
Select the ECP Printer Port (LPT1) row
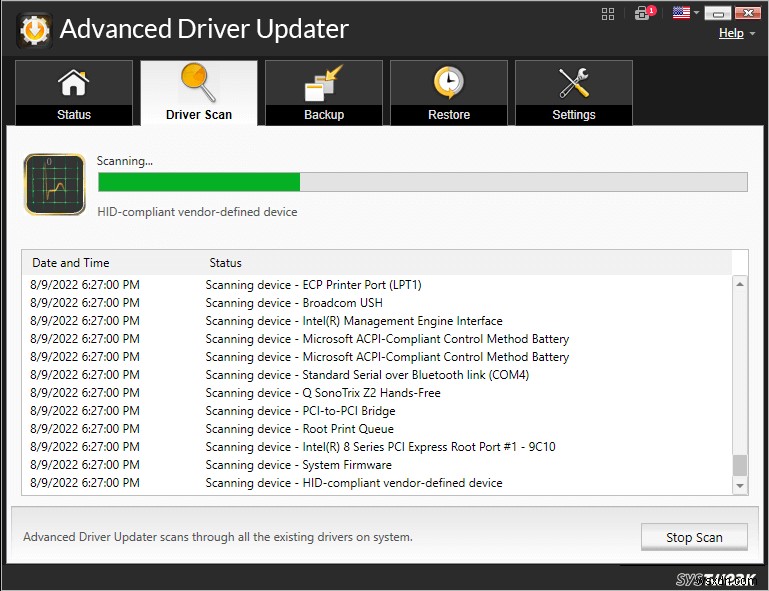[x=377, y=285]
